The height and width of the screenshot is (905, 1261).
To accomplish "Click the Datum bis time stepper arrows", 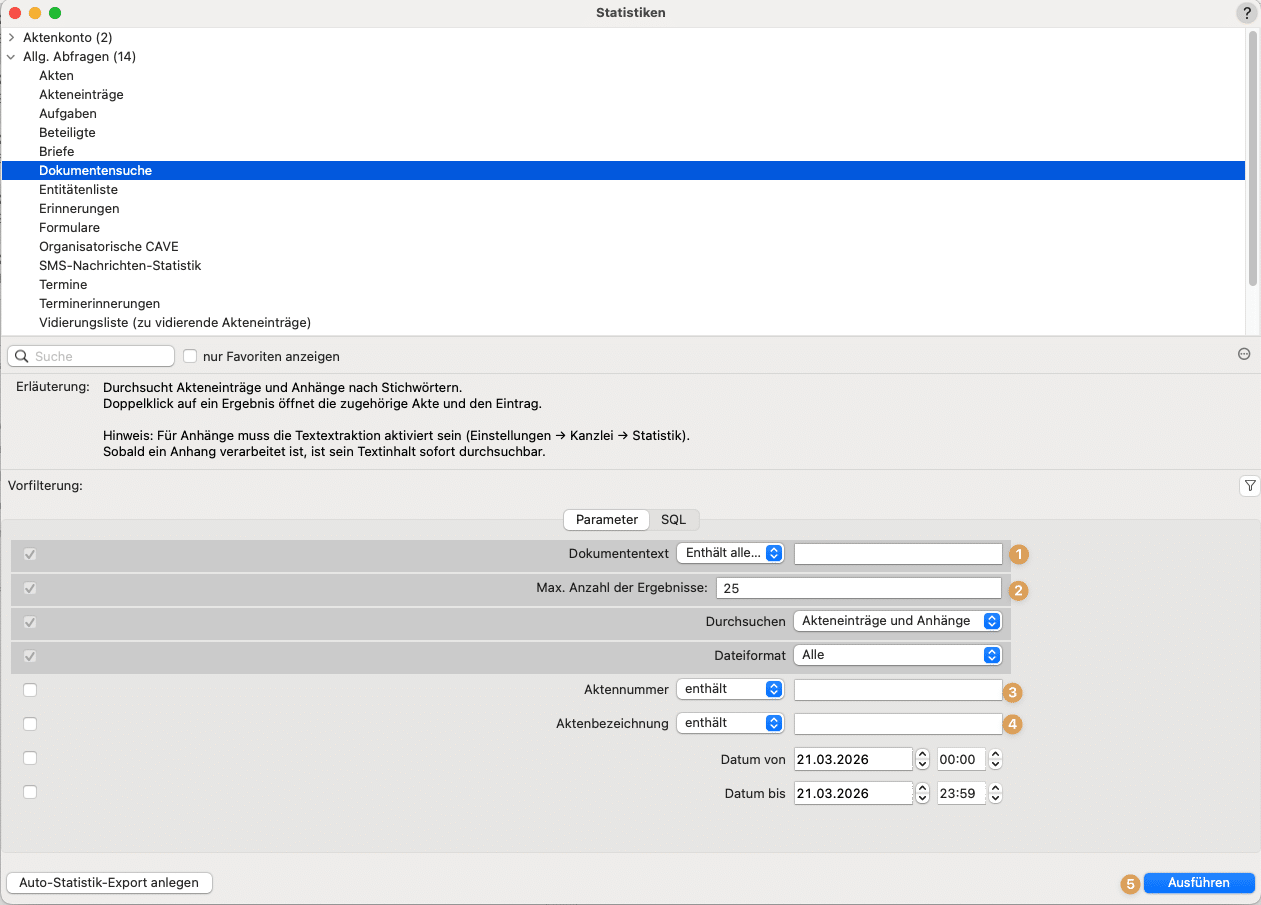I will point(995,793).
